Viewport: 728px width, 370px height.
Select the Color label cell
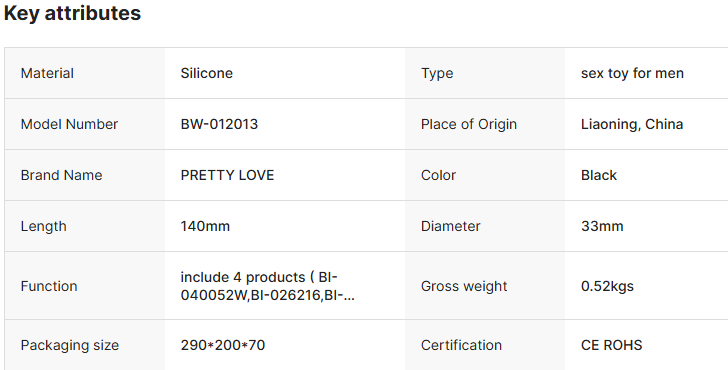[x=485, y=175]
